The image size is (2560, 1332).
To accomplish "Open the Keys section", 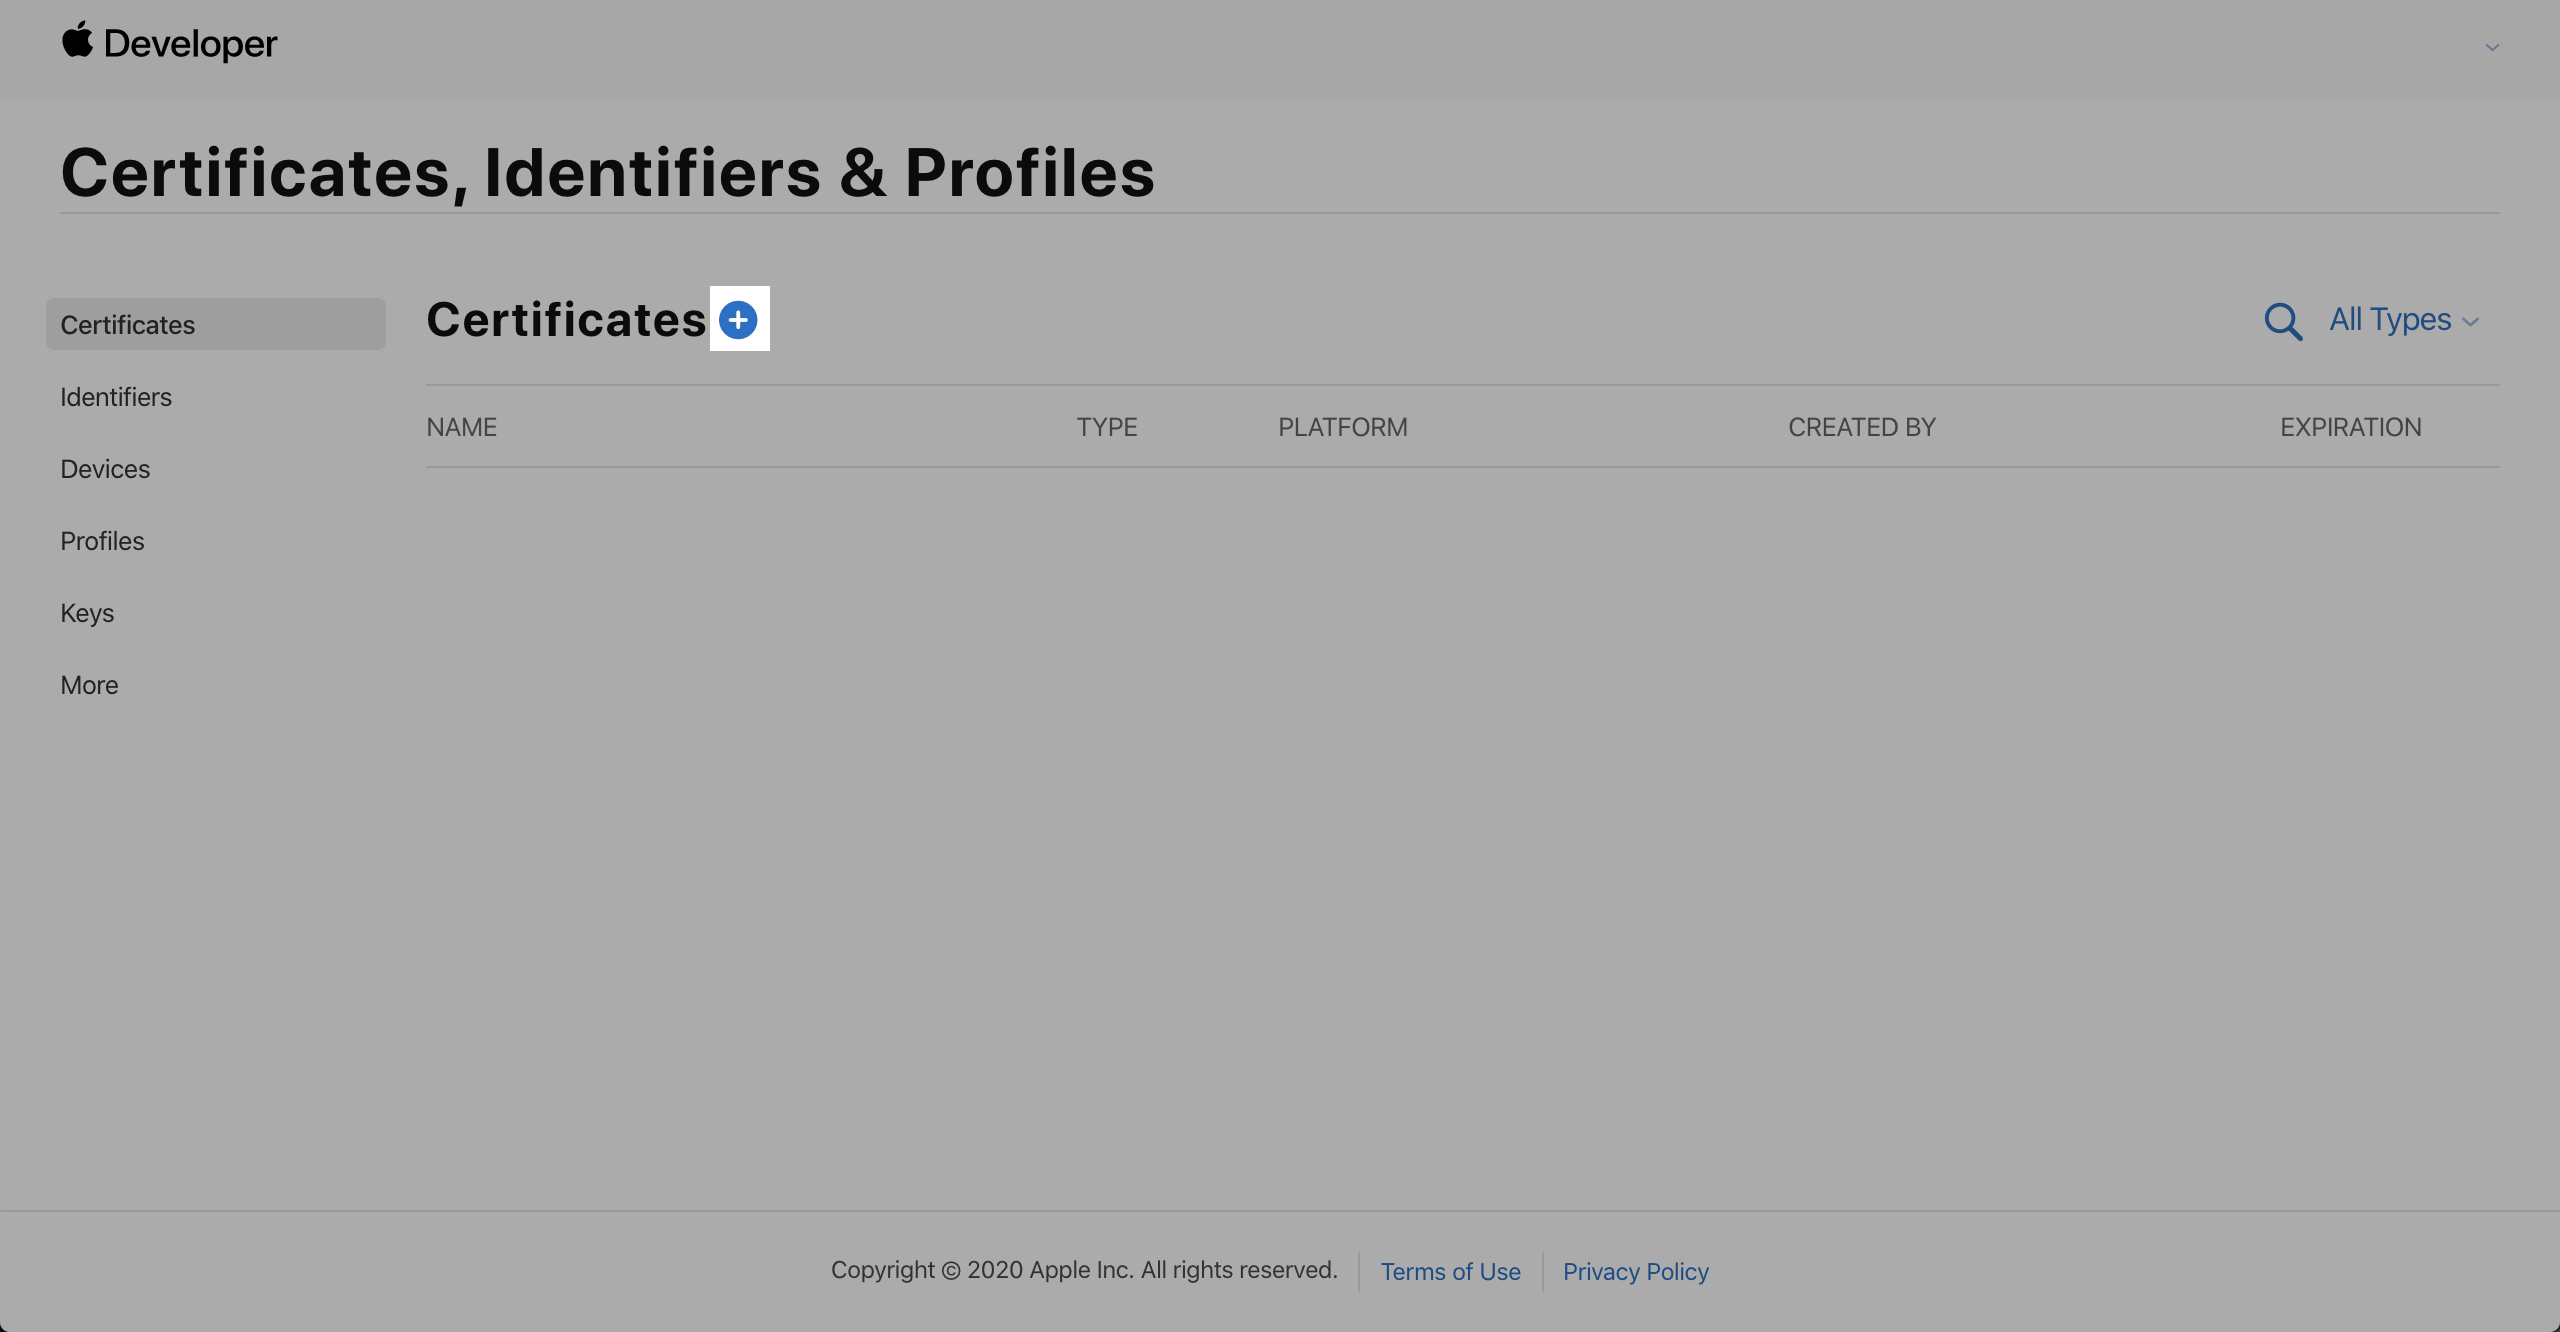I will tap(87, 613).
